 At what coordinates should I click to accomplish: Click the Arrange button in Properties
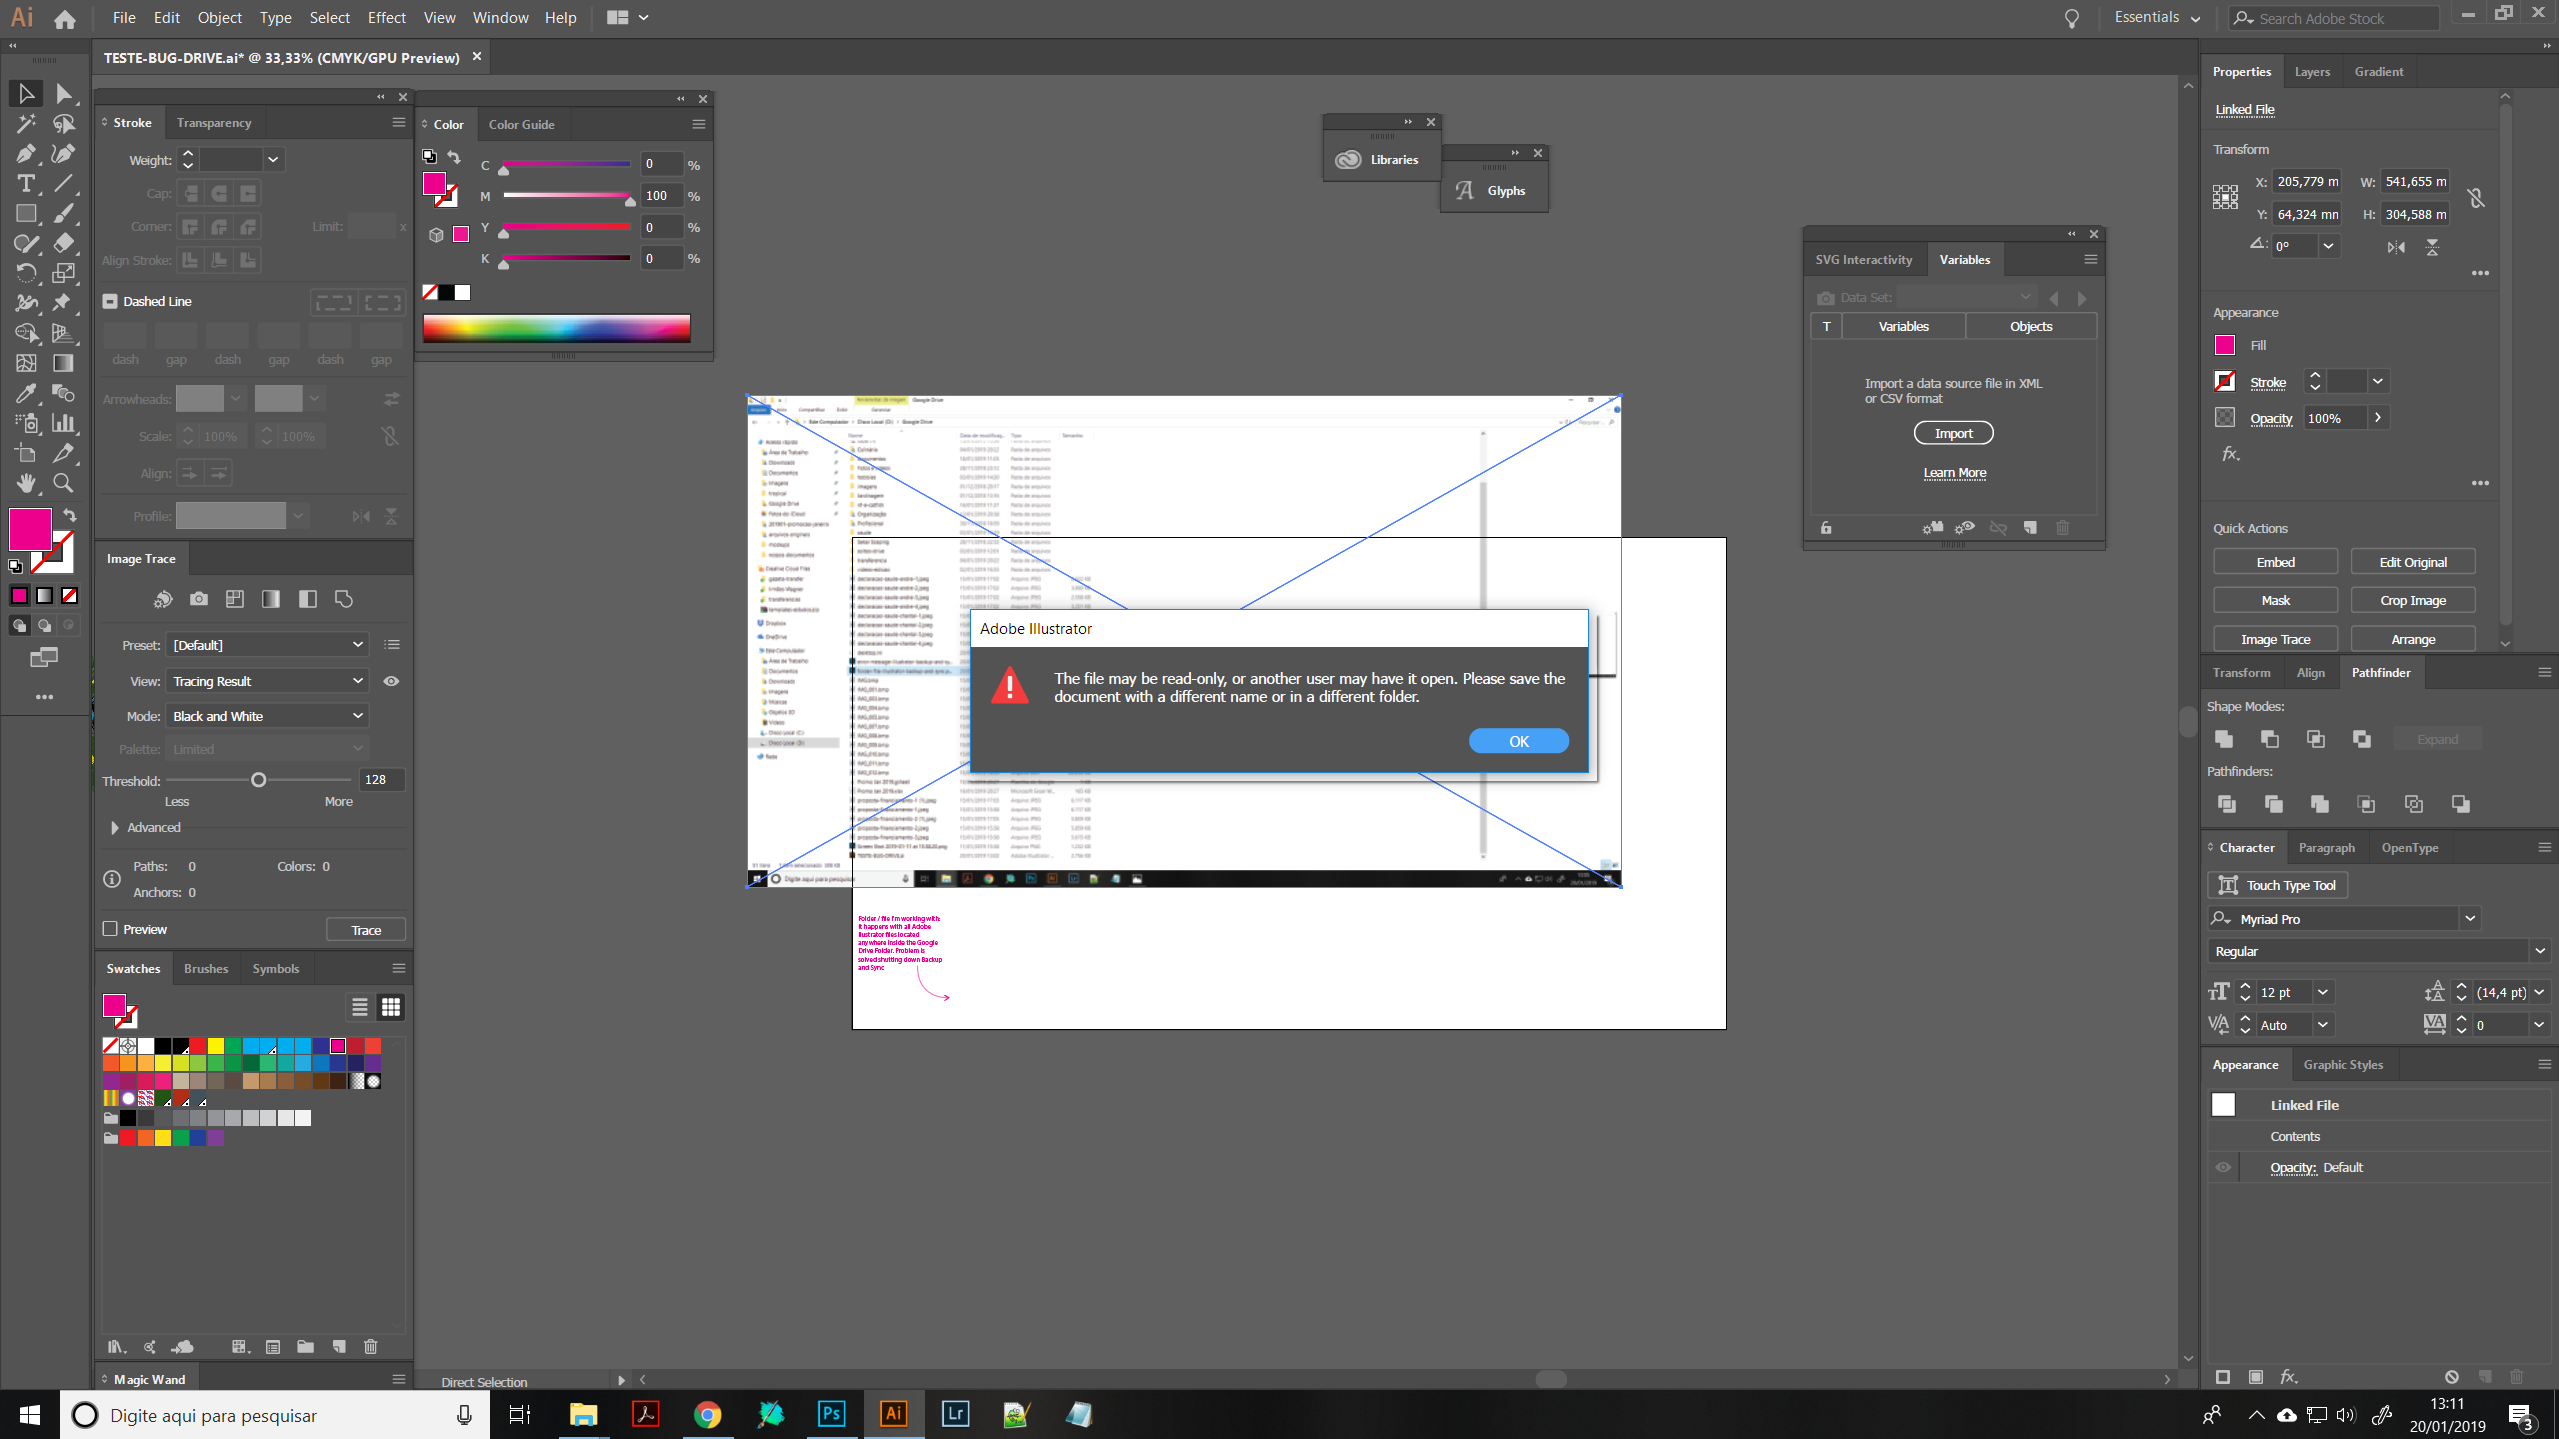(2413, 638)
